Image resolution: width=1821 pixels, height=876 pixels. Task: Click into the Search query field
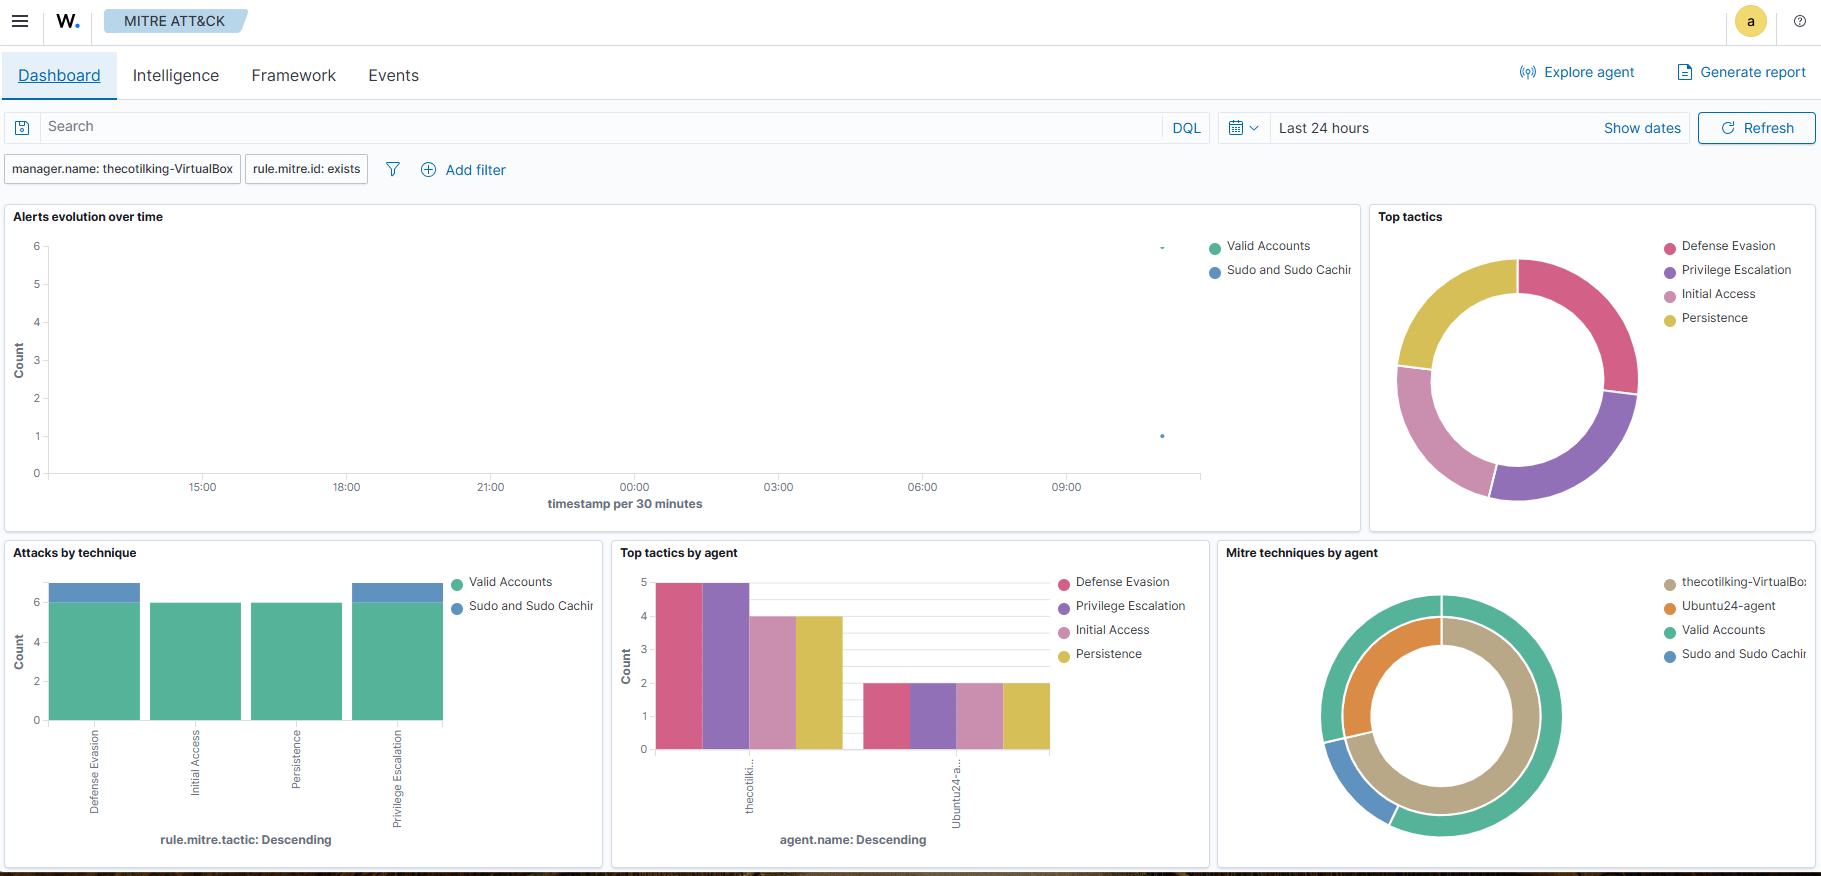pyautogui.click(x=600, y=127)
